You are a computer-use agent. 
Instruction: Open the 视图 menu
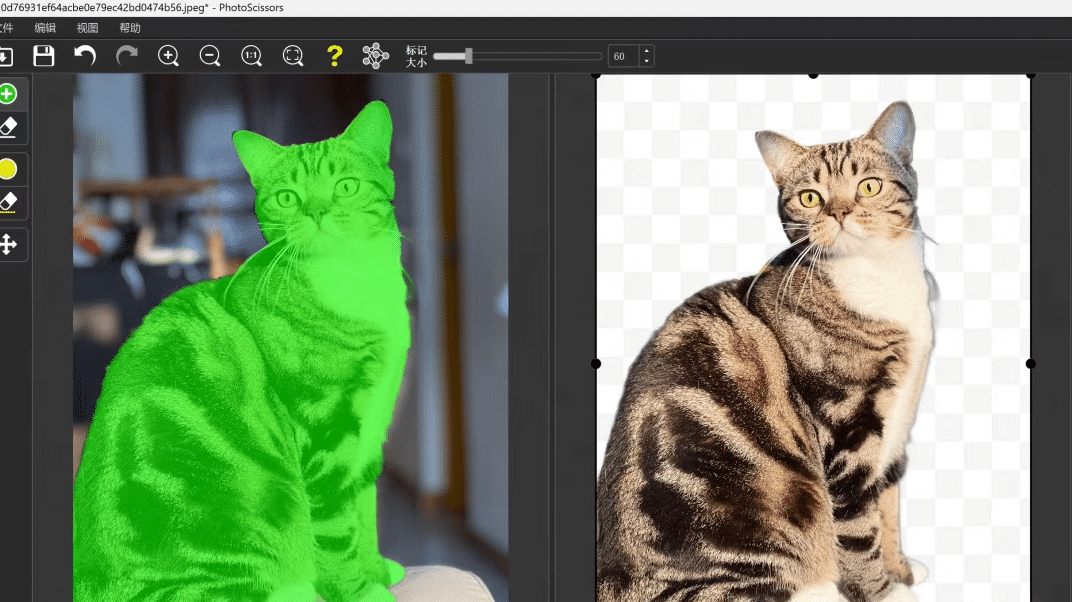[x=88, y=28]
